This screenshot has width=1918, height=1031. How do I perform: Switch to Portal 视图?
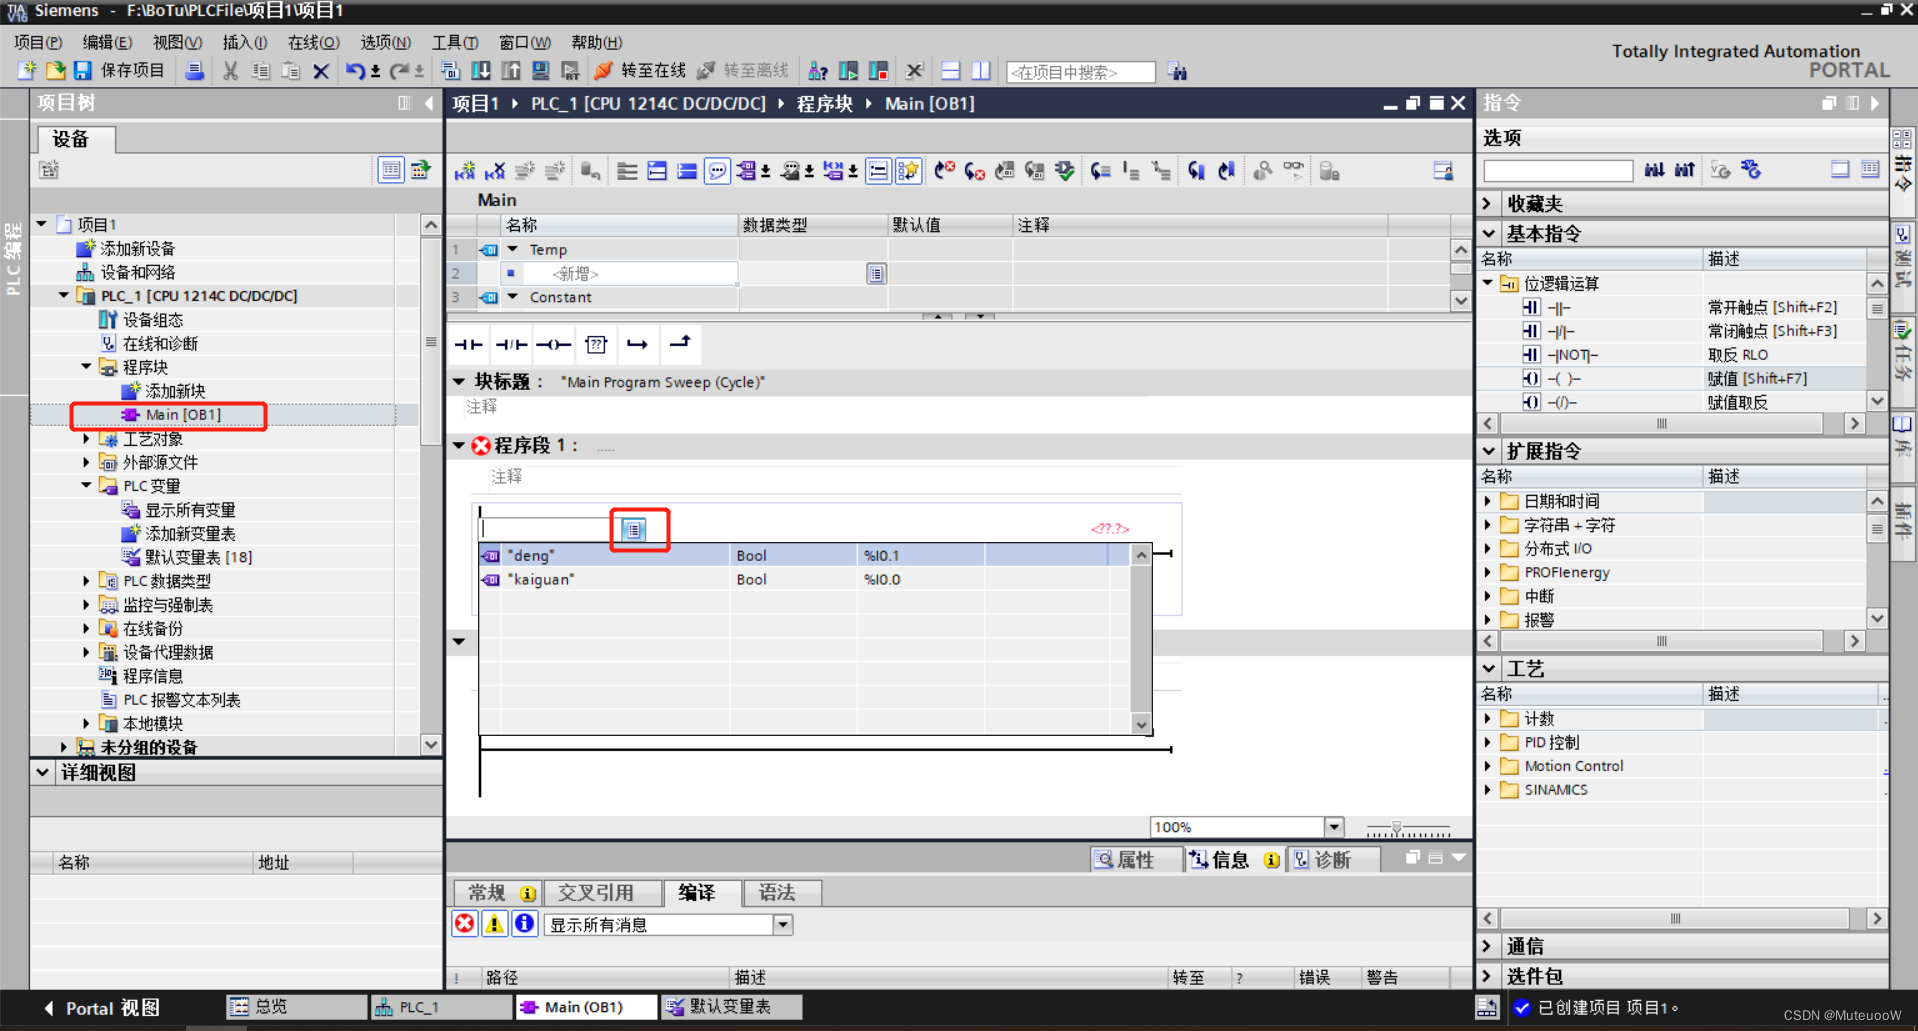102,1008
